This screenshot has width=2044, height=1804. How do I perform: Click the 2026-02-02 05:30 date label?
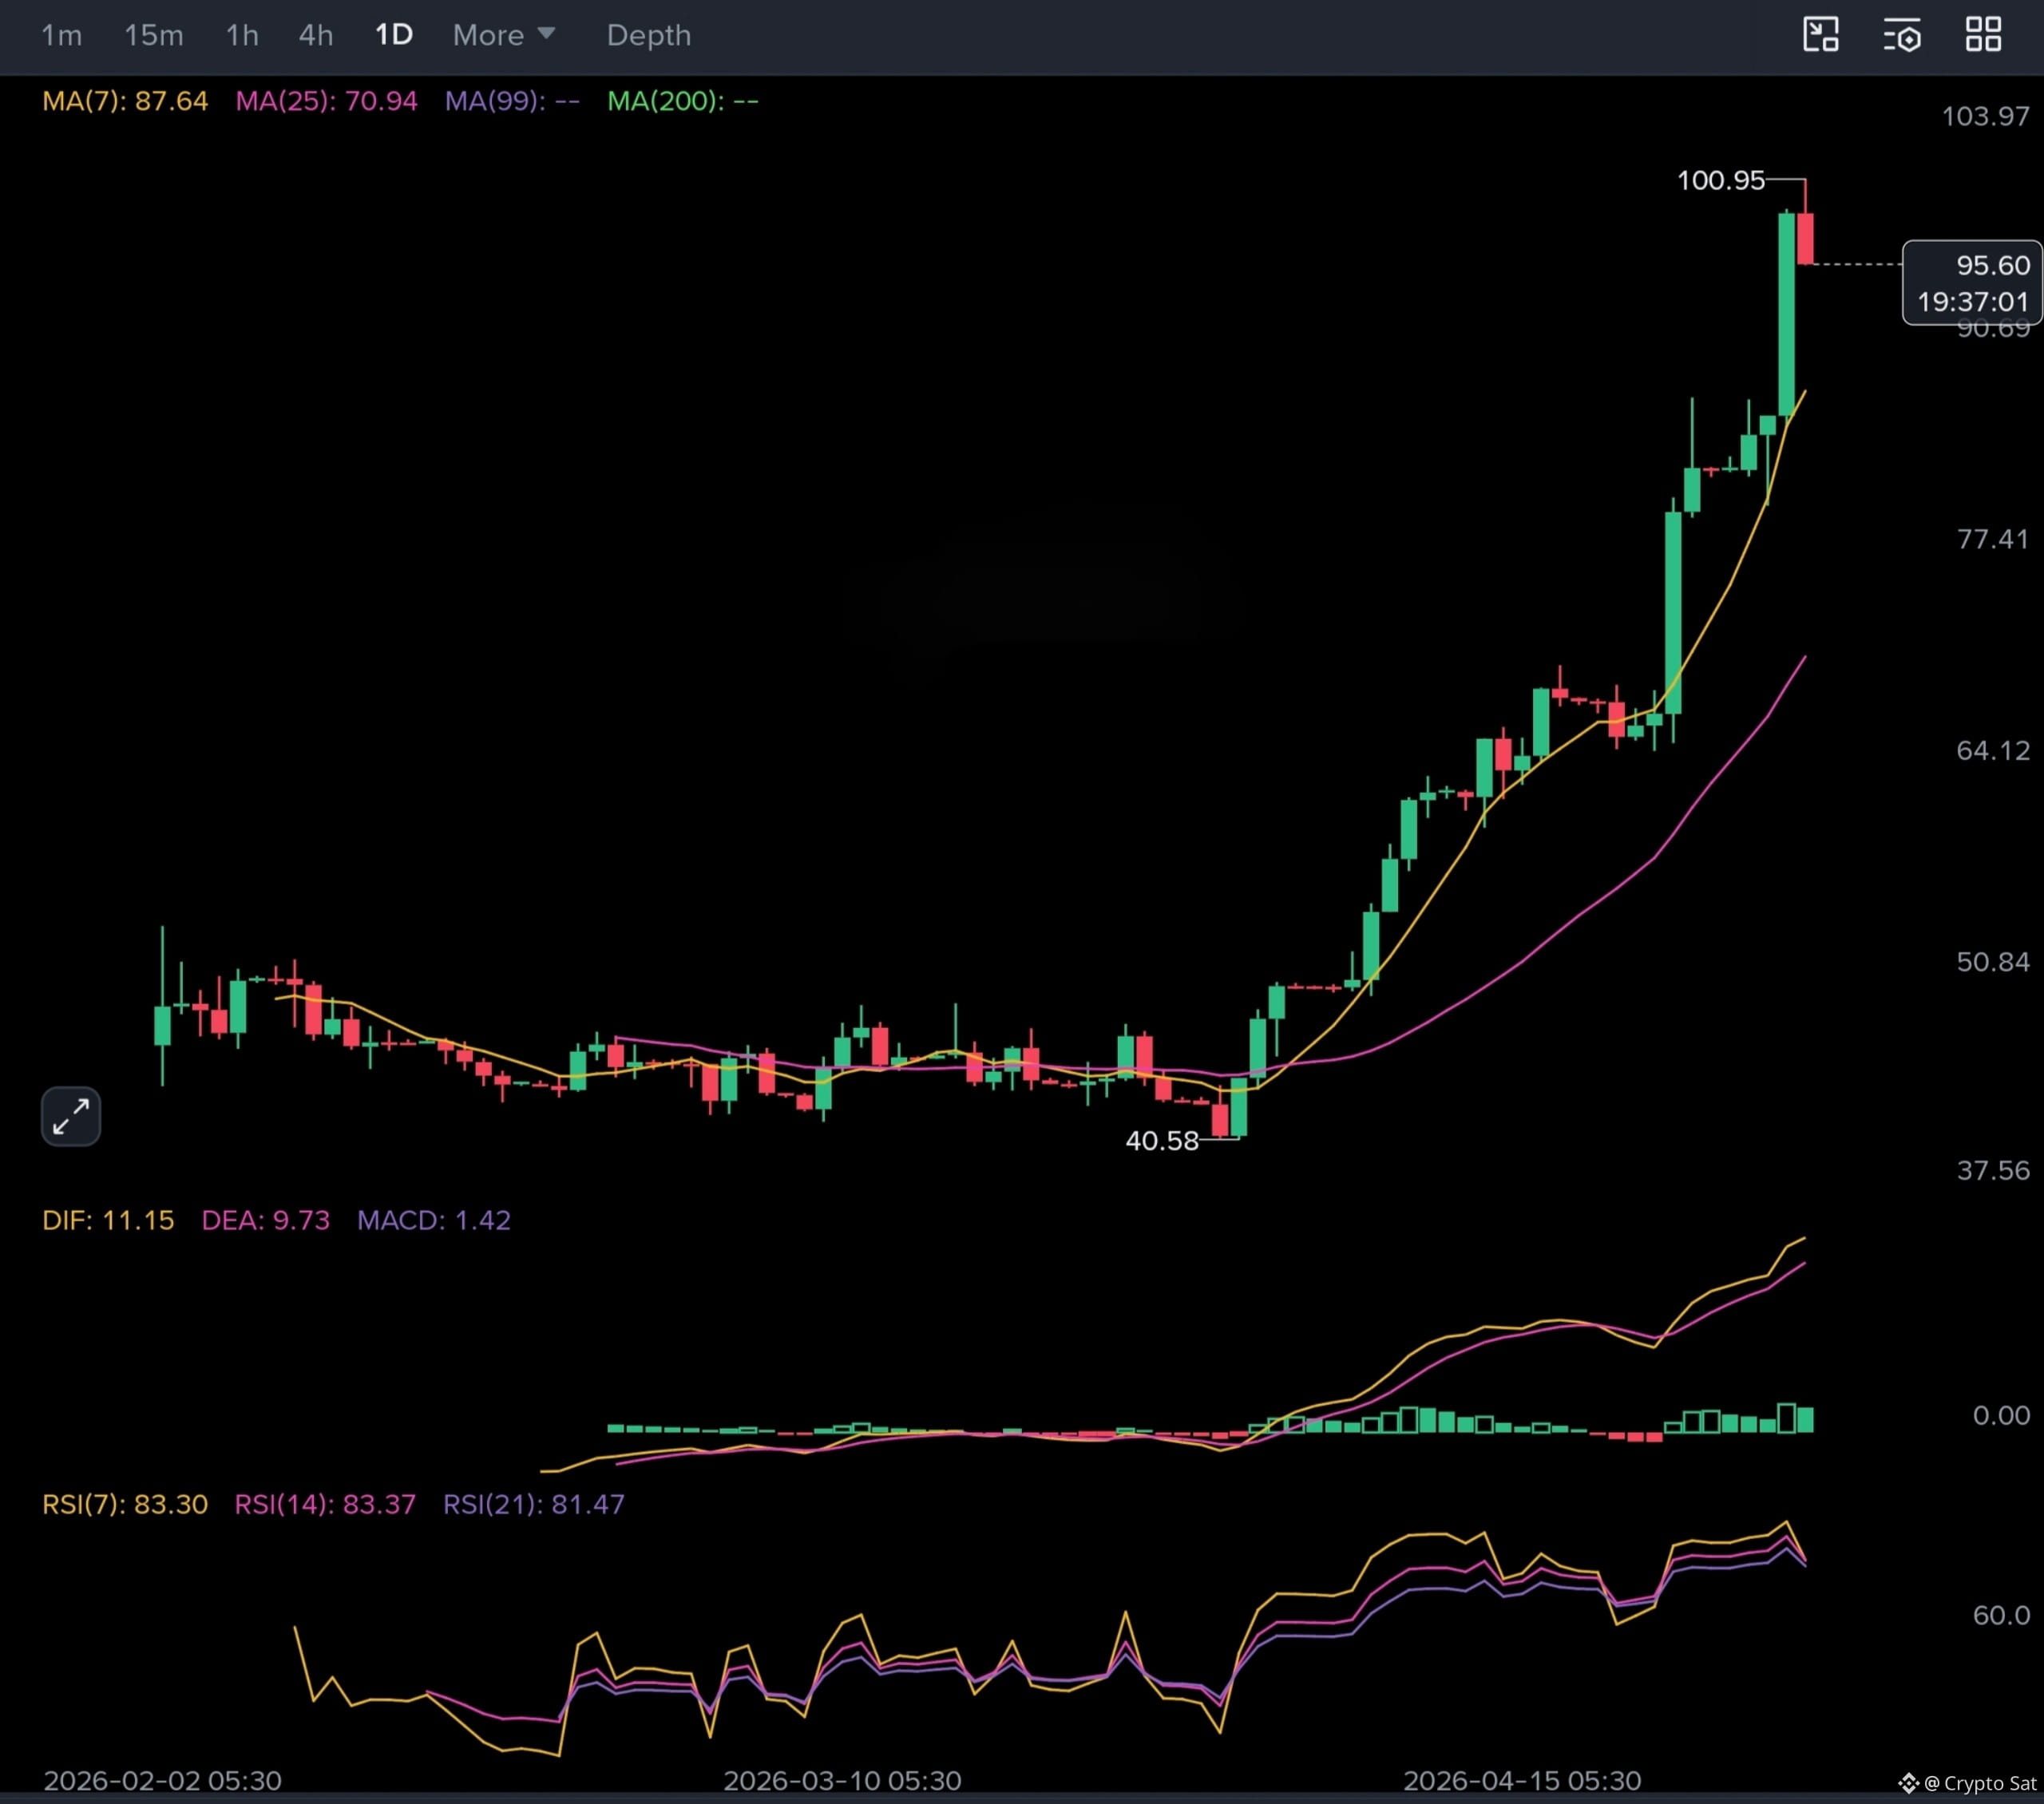[x=163, y=1780]
